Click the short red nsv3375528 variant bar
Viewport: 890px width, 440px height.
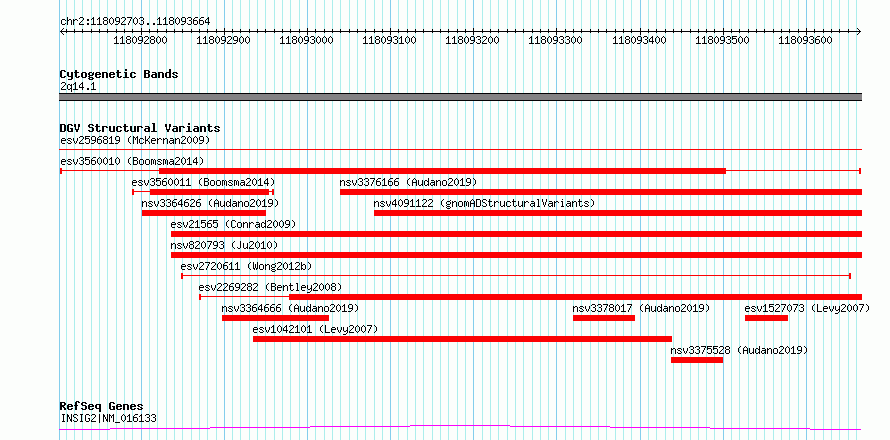[x=697, y=360]
